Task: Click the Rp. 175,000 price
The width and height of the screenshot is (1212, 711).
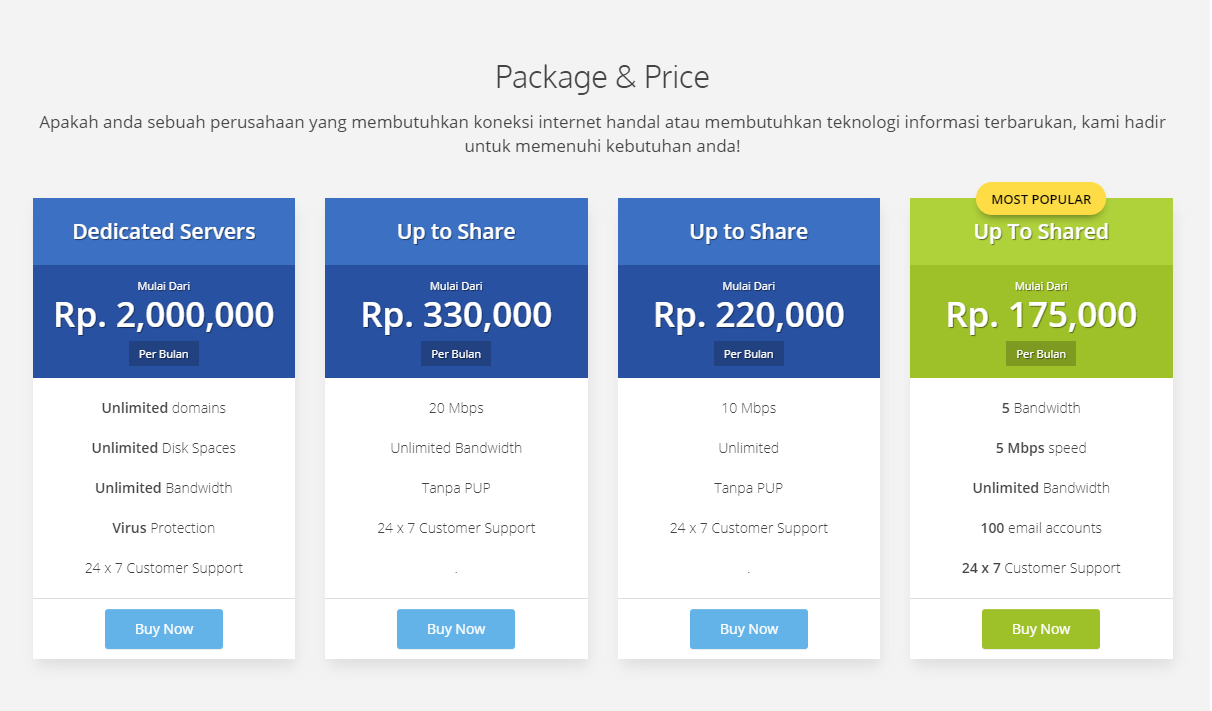Action: click(x=1041, y=315)
